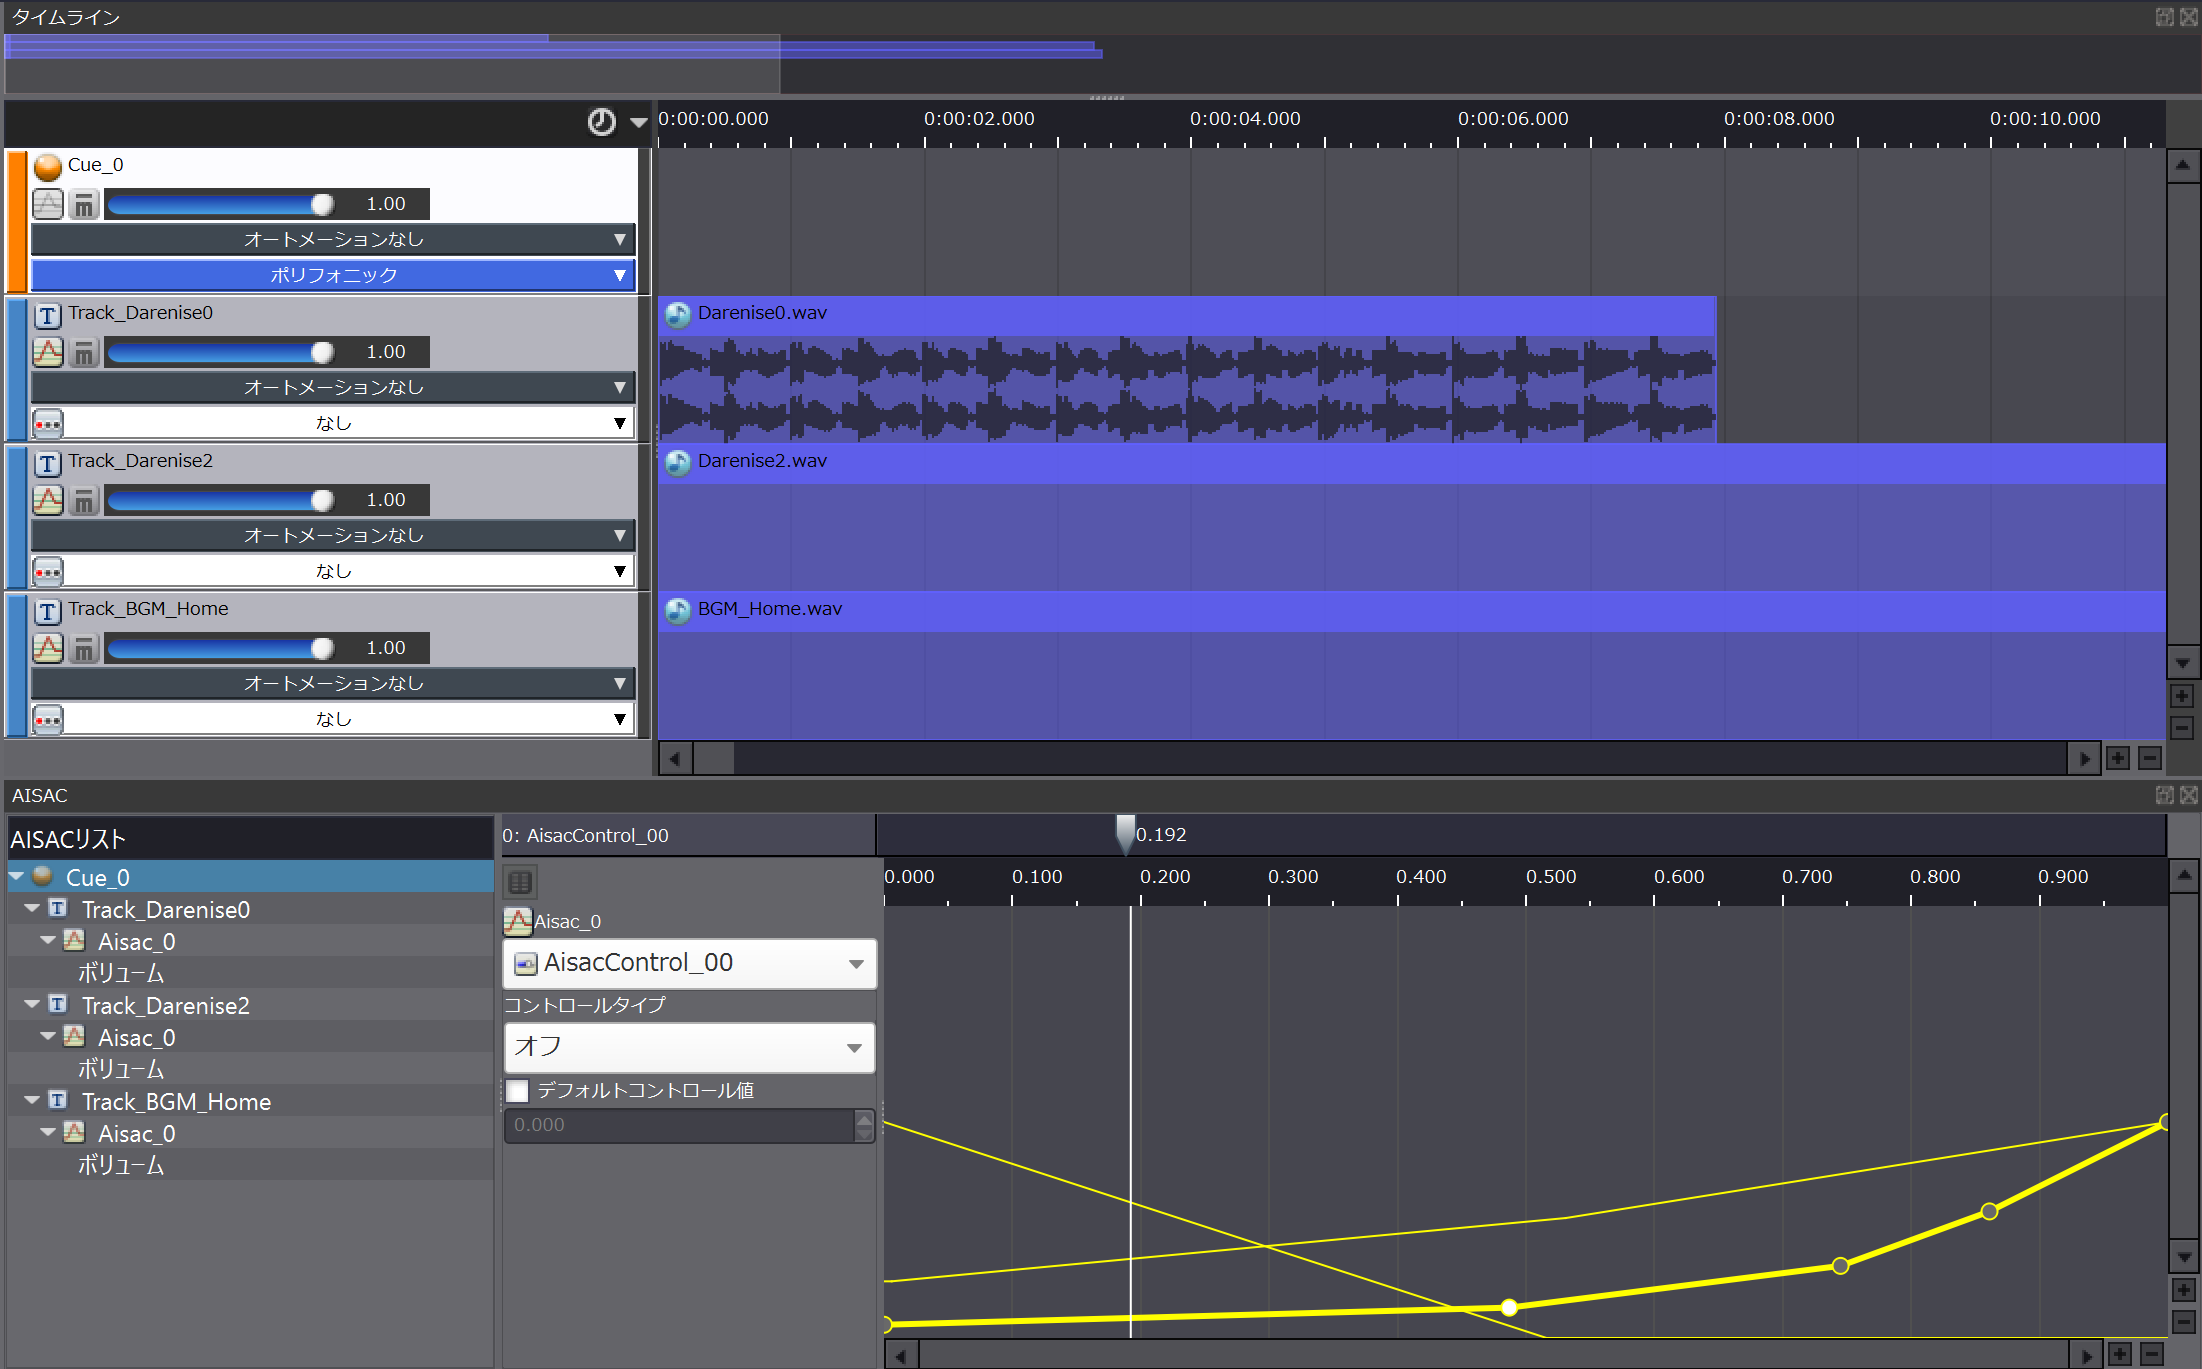Click timeline horizontal zoom-in plus button
2202x1369 pixels.
point(2117,758)
